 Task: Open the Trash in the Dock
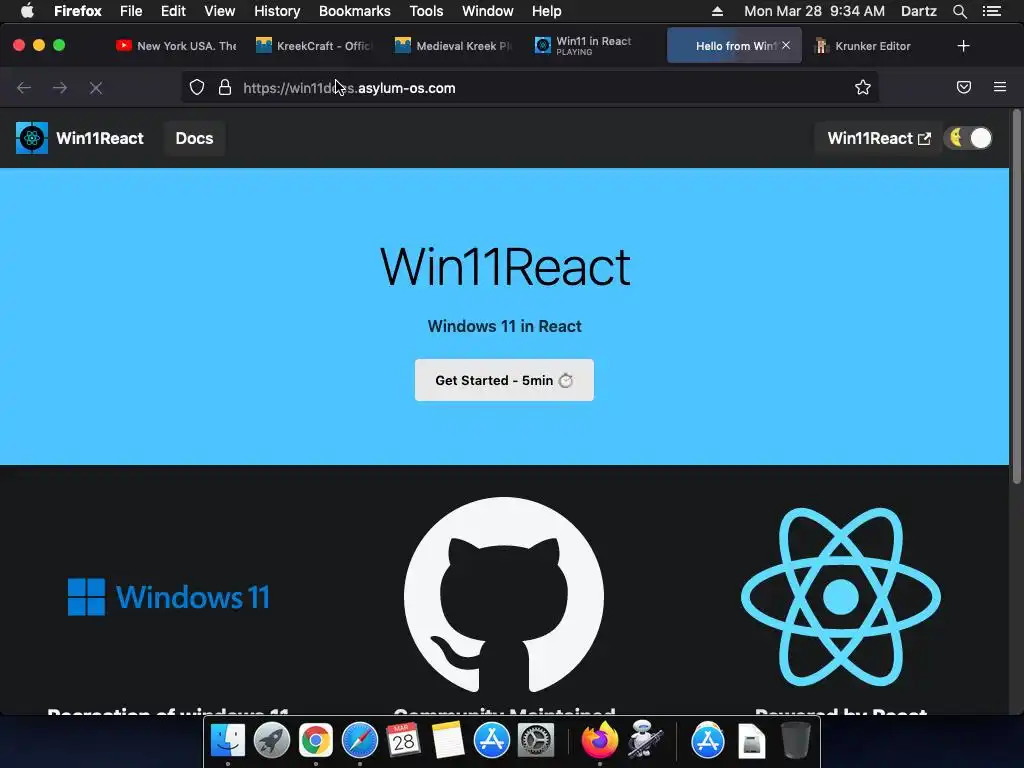tap(795, 740)
